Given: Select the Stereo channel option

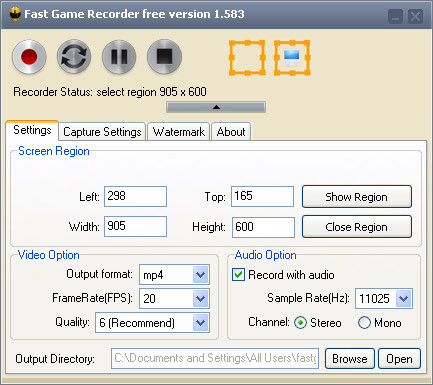Looking at the screenshot, I should coord(300,323).
